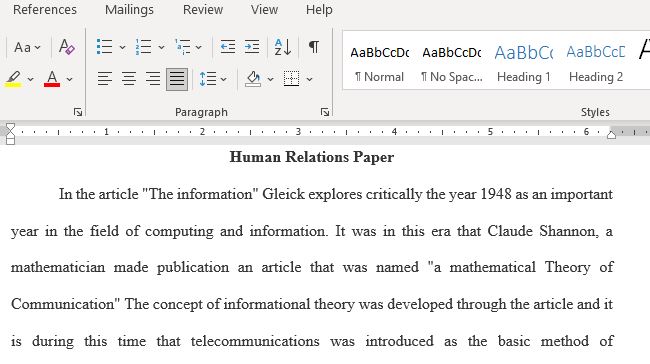This screenshot has width=650, height=364.
Task: Click the Borders icon
Action: click(x=291, y=79)
